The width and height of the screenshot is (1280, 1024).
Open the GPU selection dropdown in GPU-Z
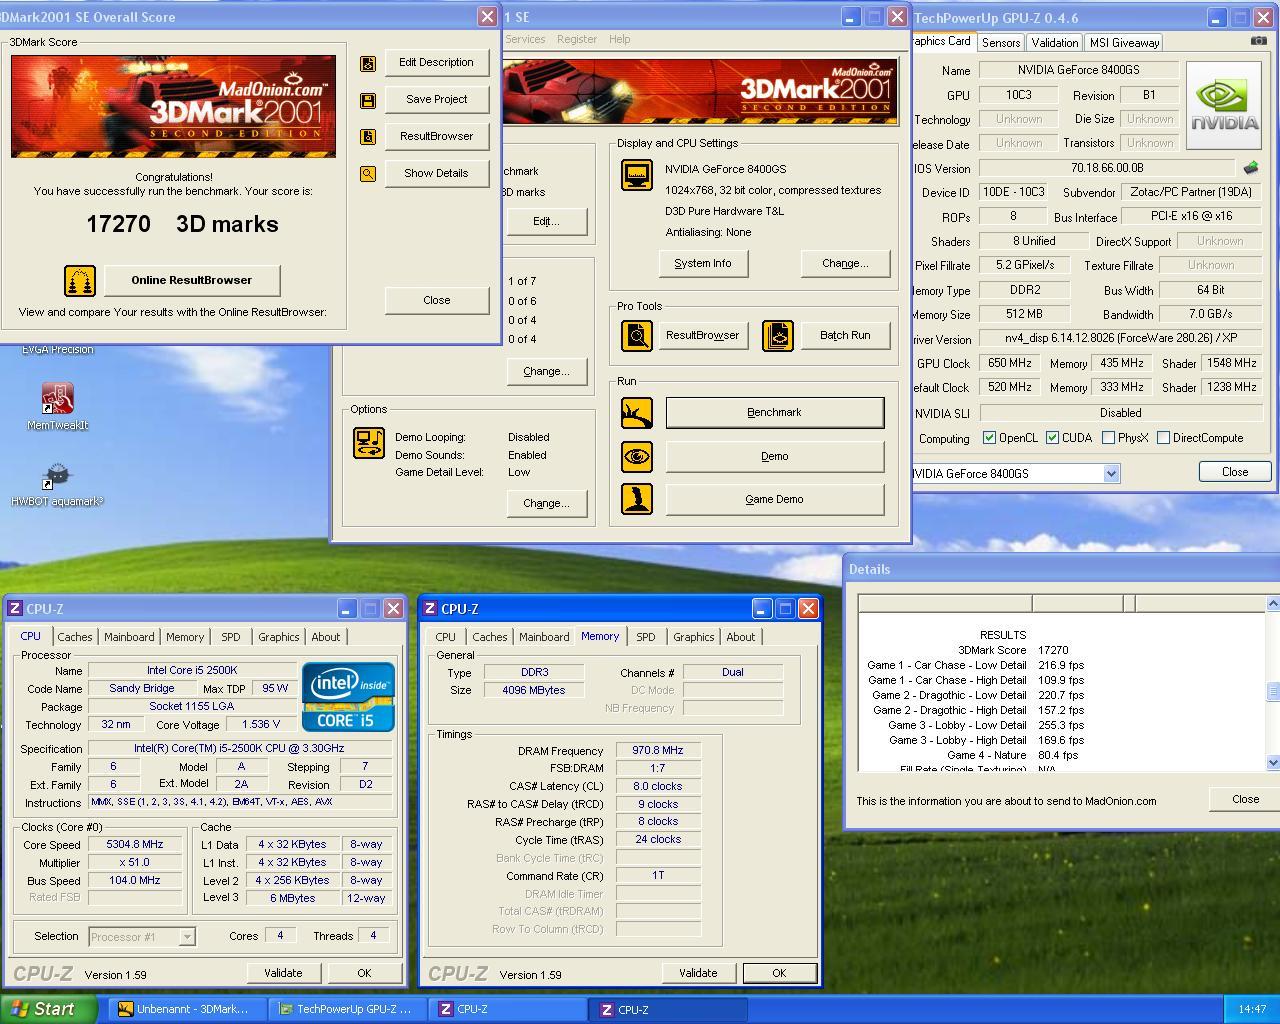1111,474
